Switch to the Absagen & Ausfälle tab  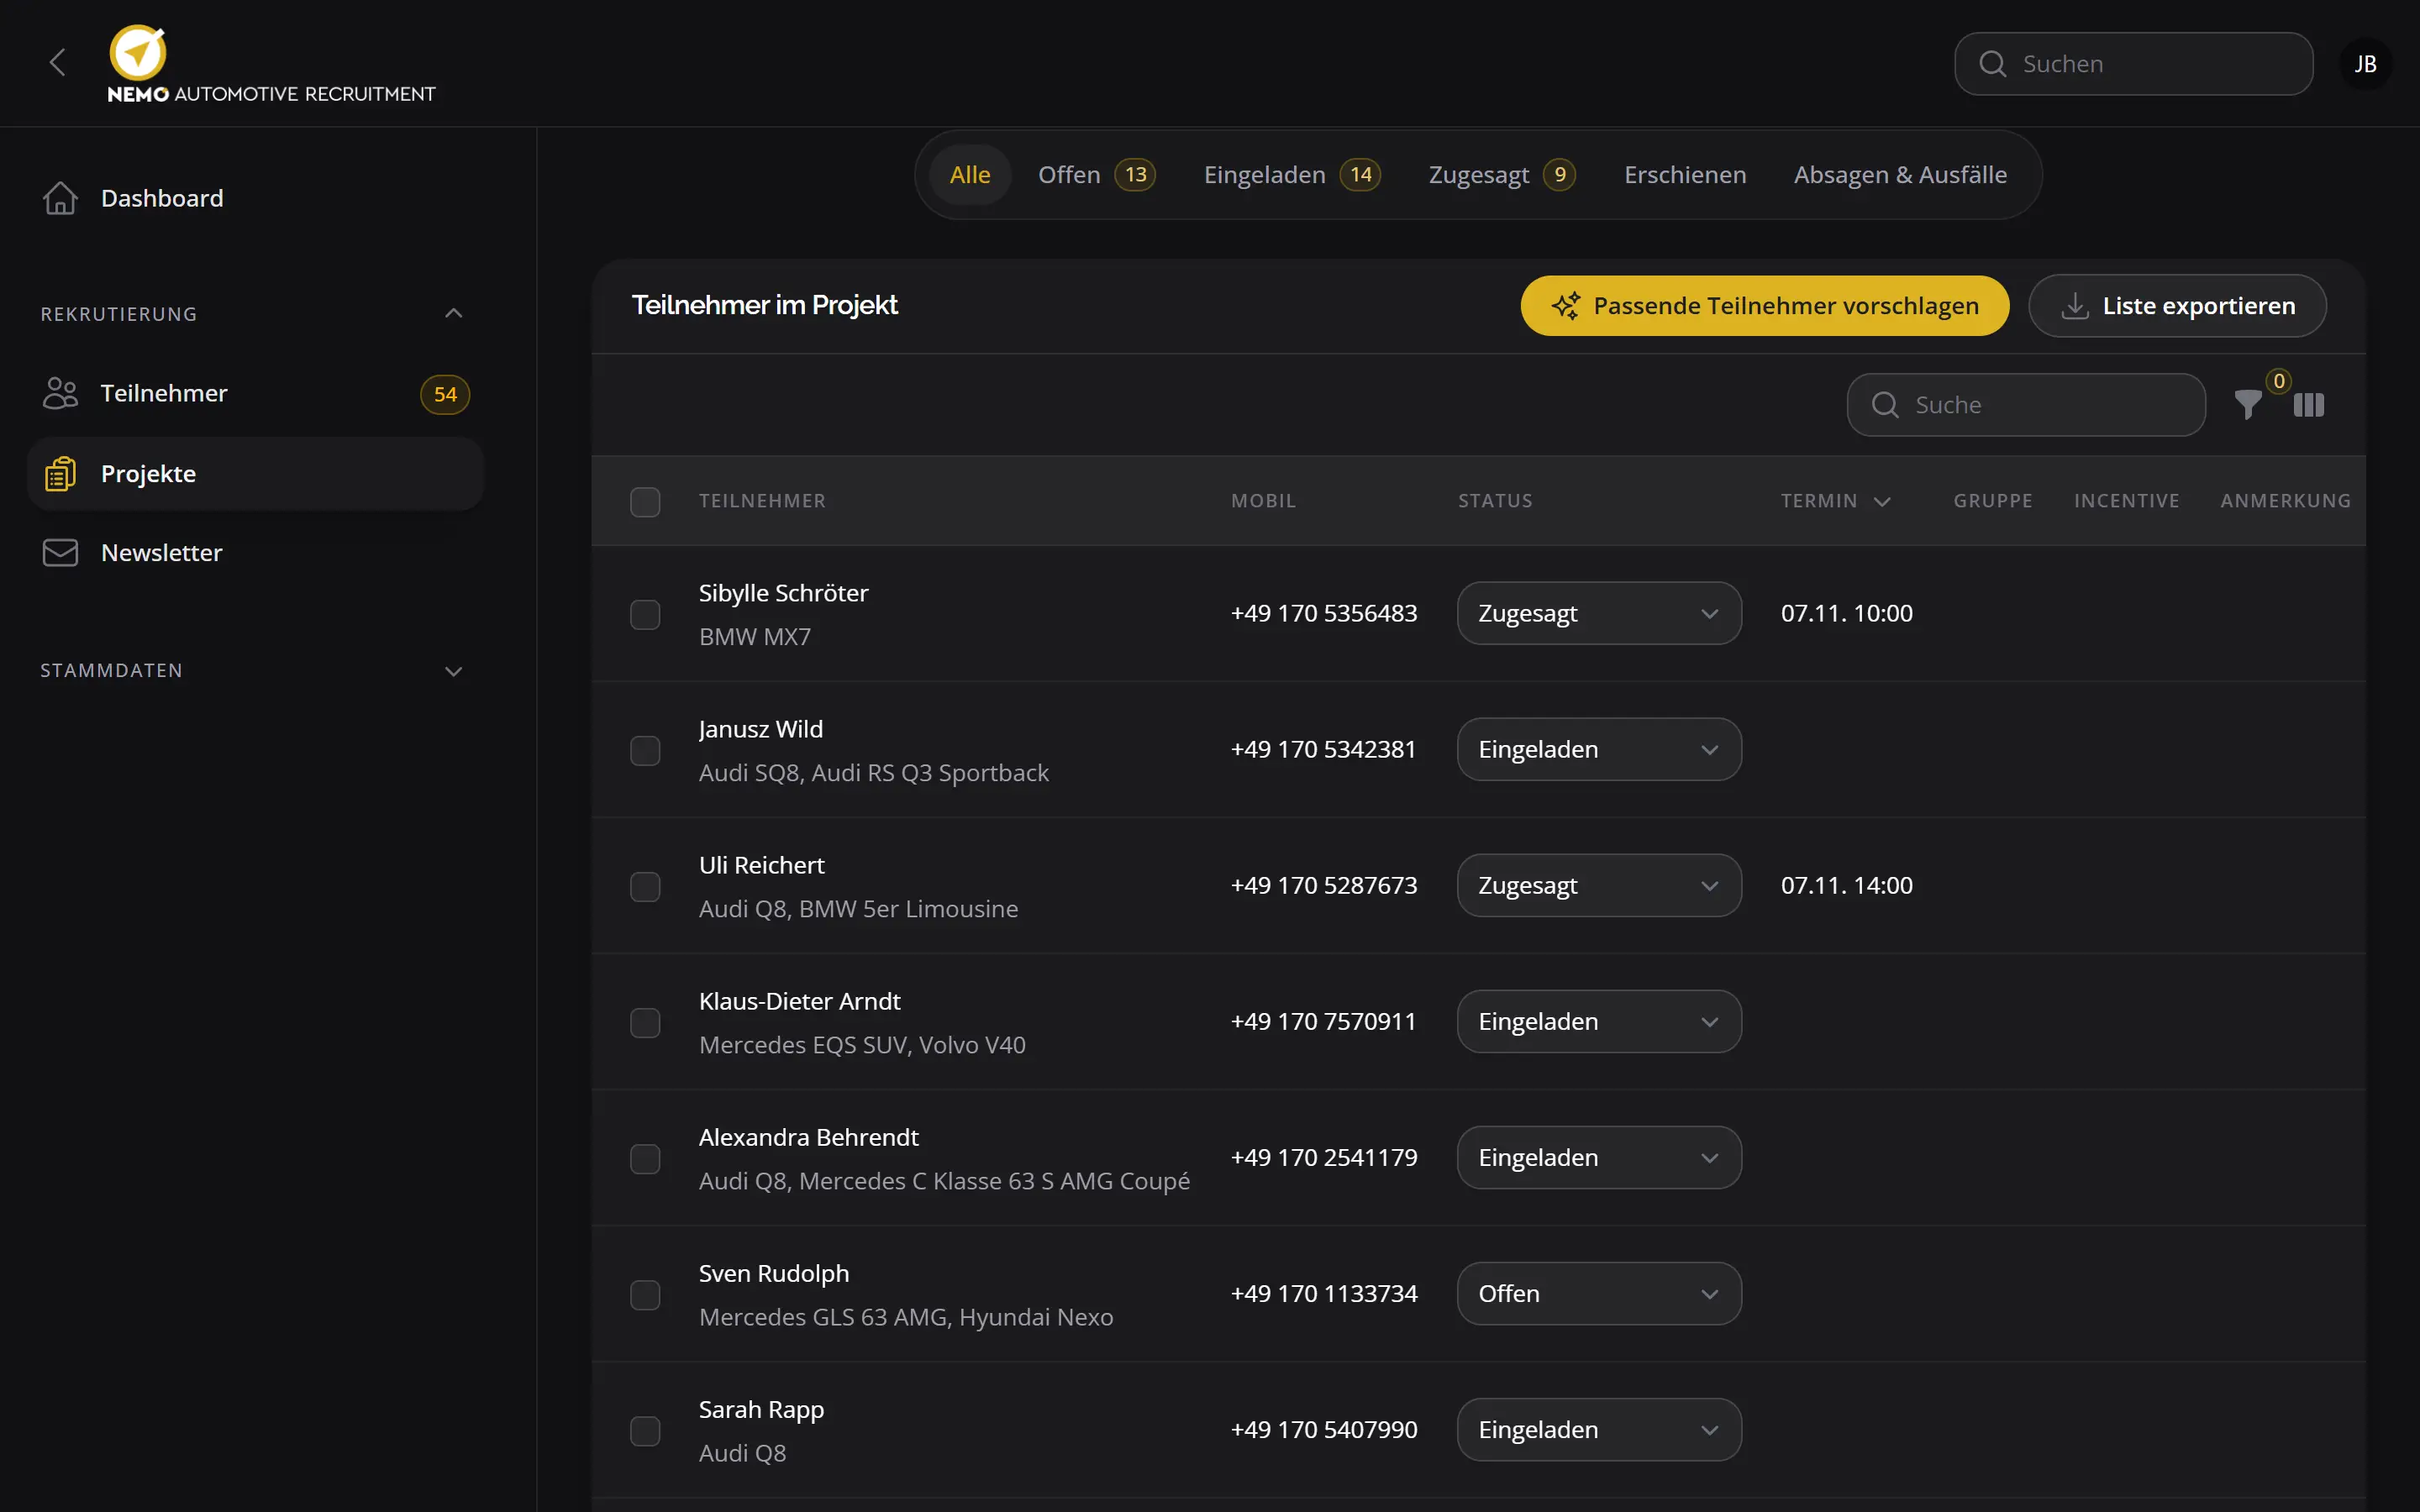pyautogui.click(x=1900, y=175)
